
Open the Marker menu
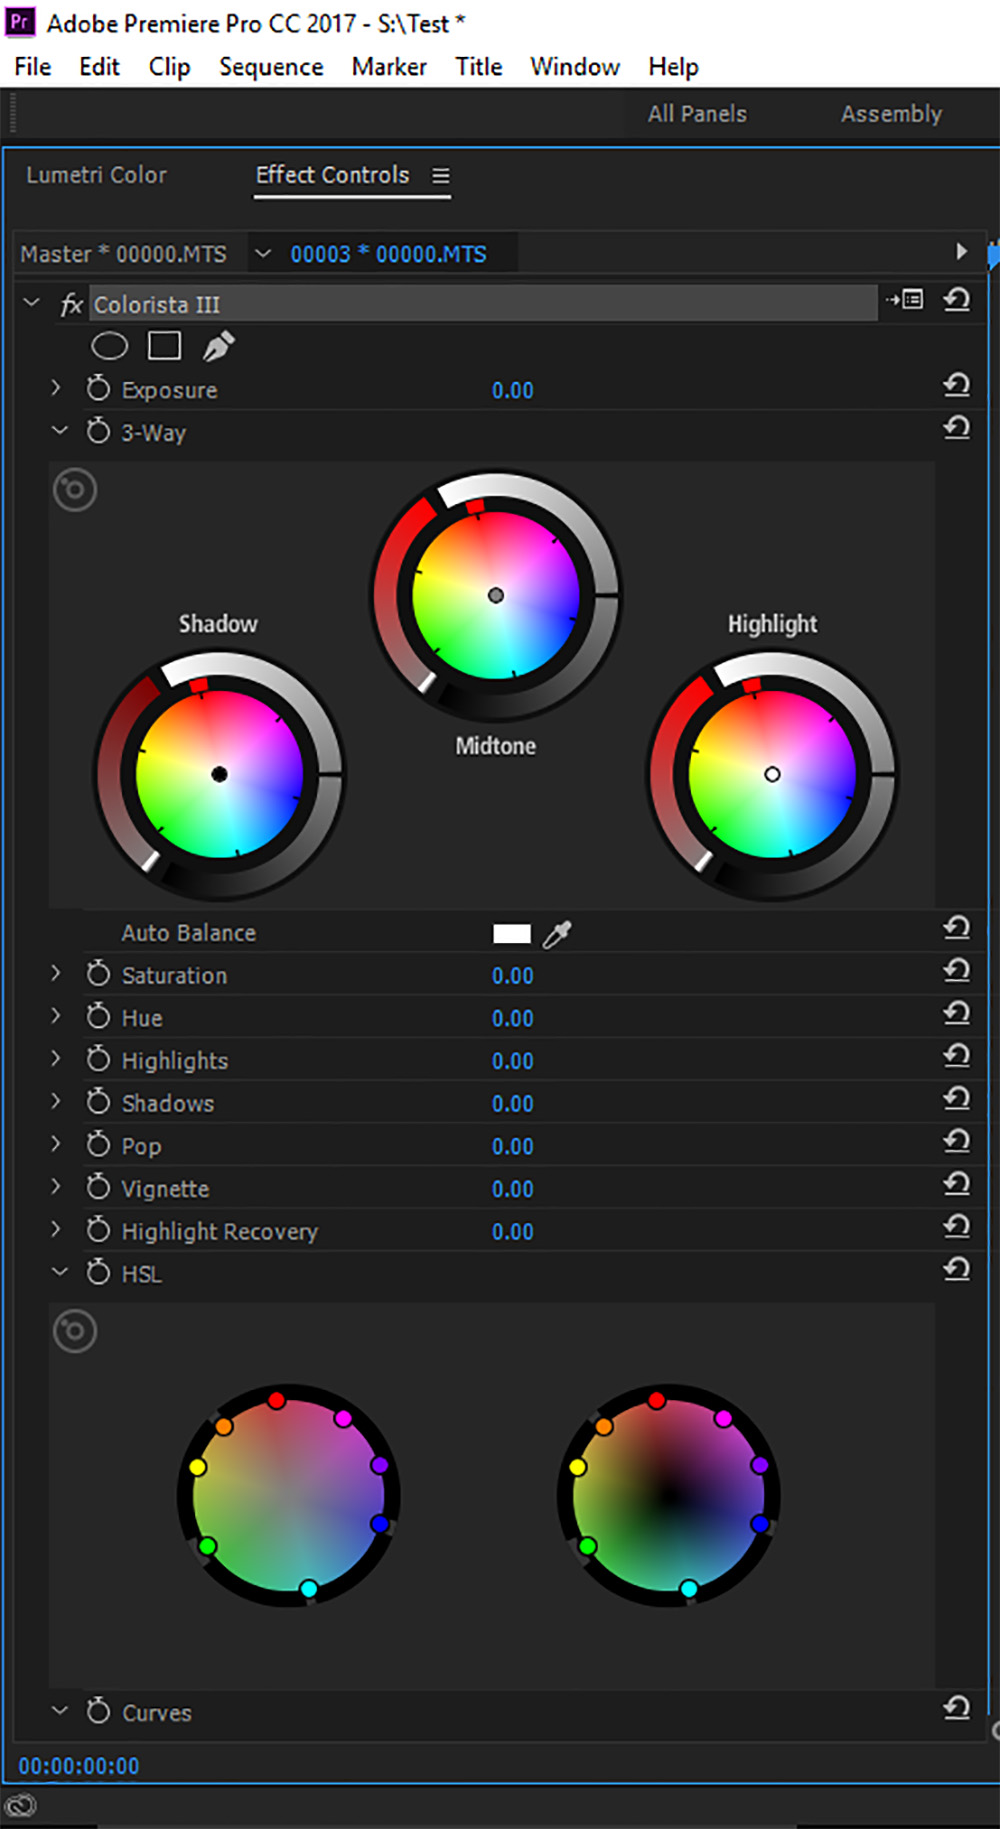(x=389, y=67)
